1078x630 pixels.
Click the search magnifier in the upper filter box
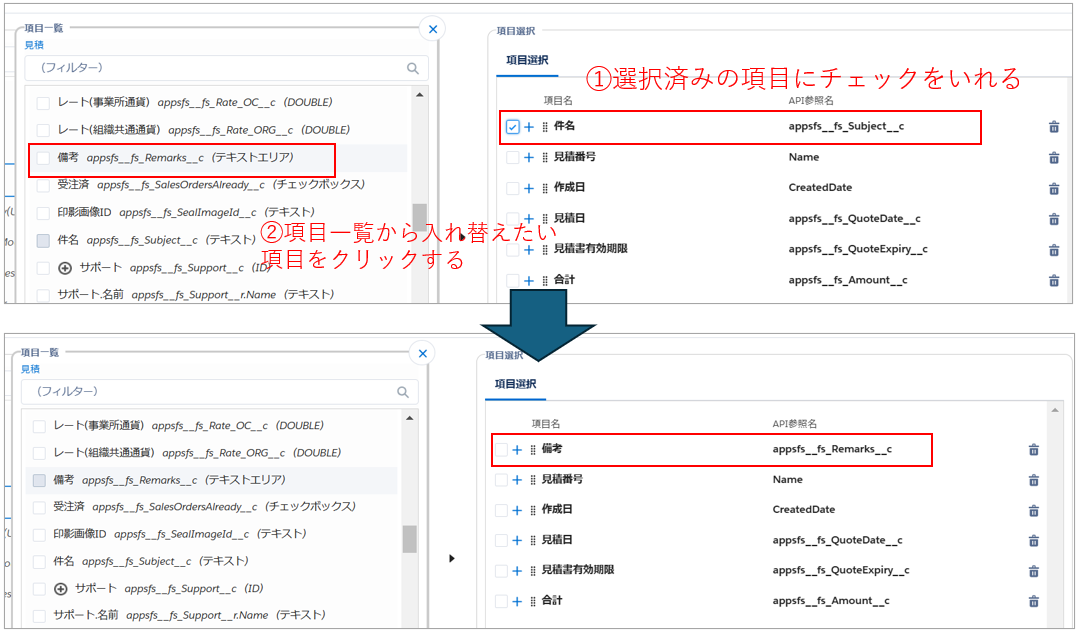coord(413,68)
